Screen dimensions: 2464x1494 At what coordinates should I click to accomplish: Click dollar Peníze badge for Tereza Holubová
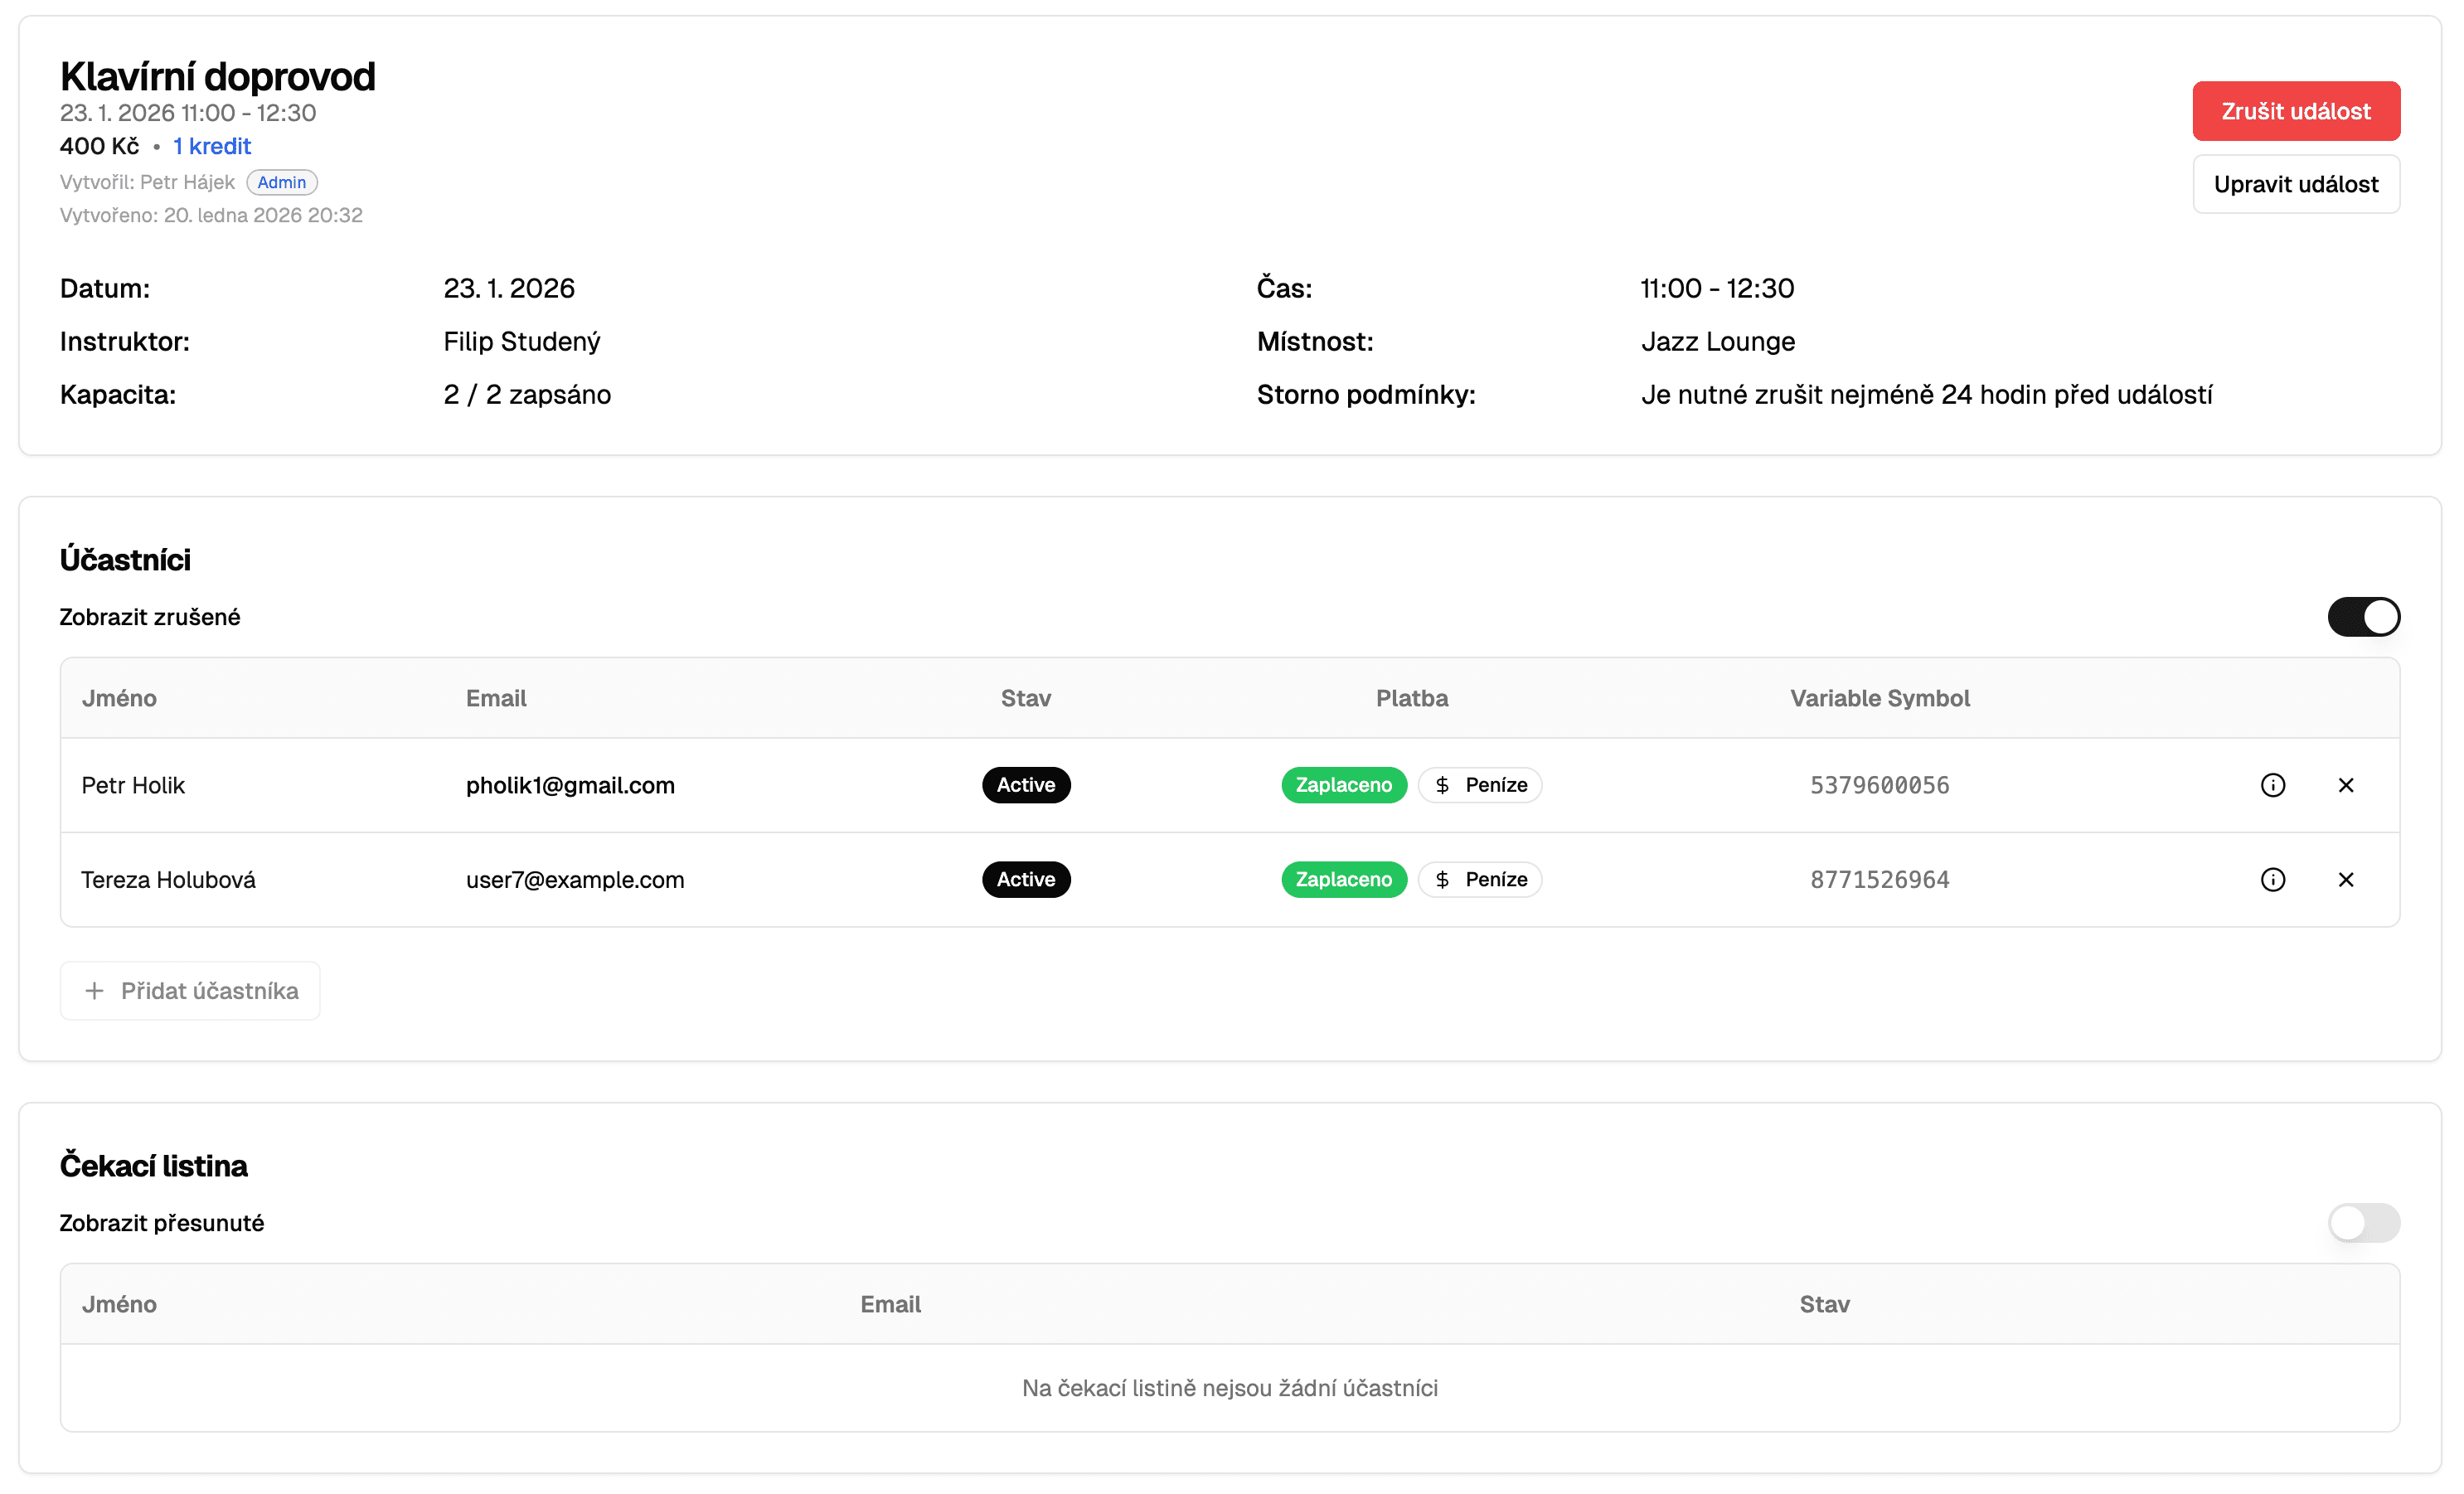coord(1479,879)
